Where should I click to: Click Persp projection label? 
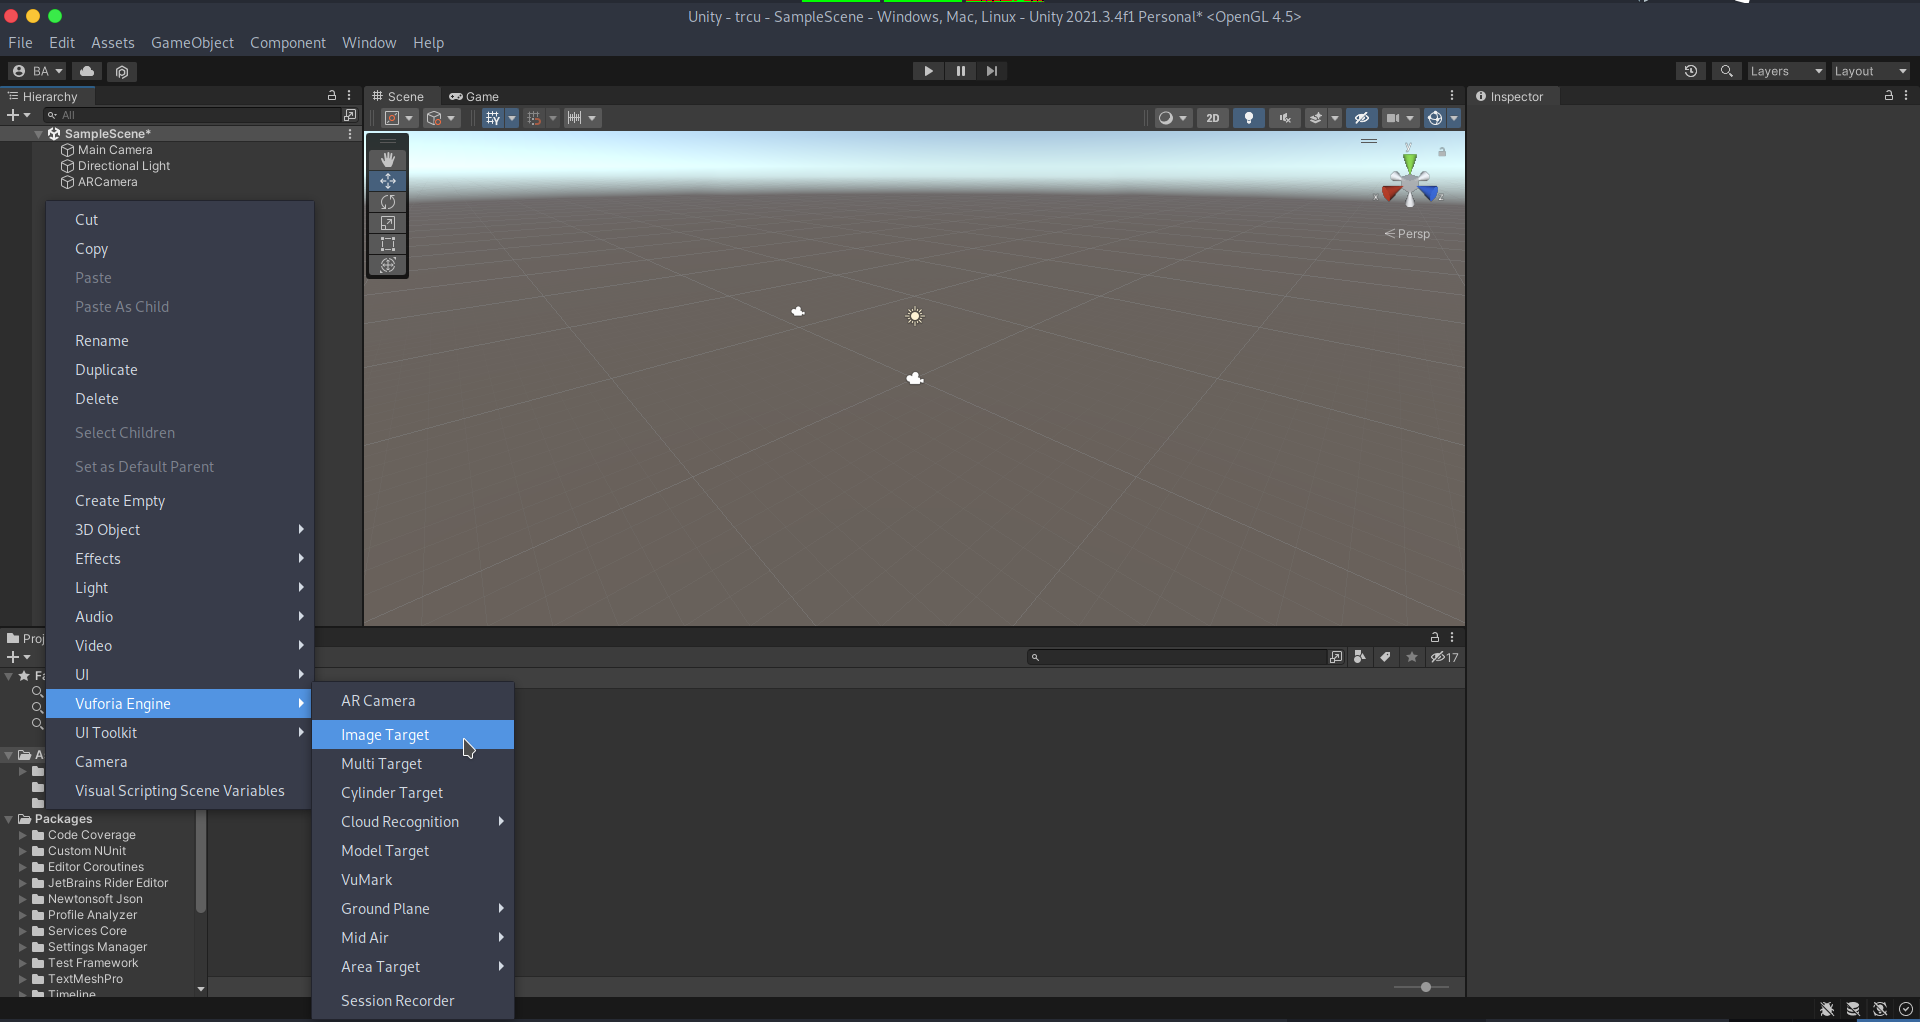1408,234
